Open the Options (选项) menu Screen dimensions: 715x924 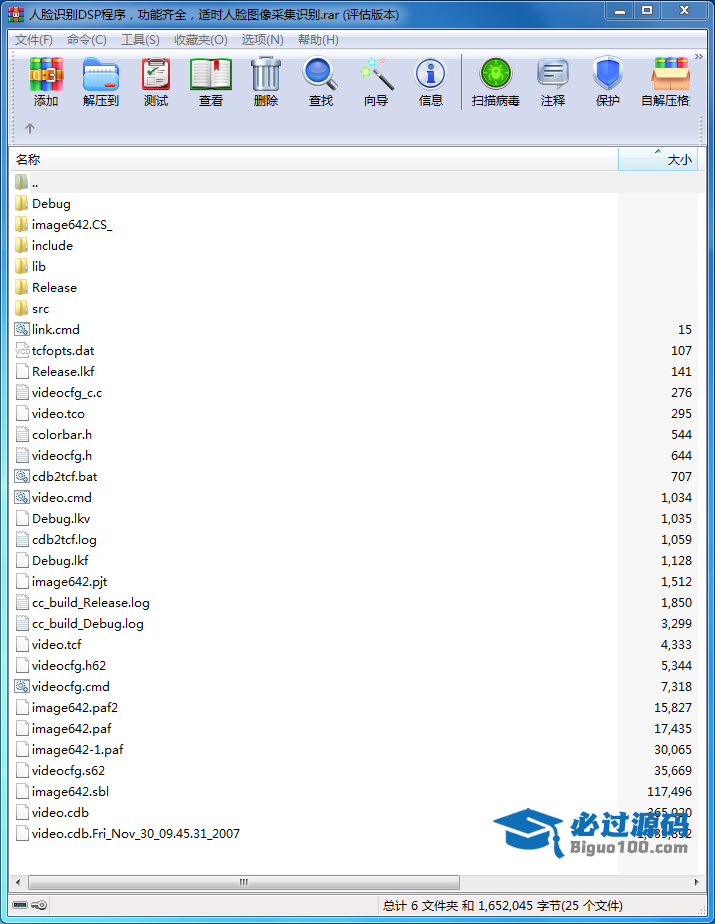point(262,39)
